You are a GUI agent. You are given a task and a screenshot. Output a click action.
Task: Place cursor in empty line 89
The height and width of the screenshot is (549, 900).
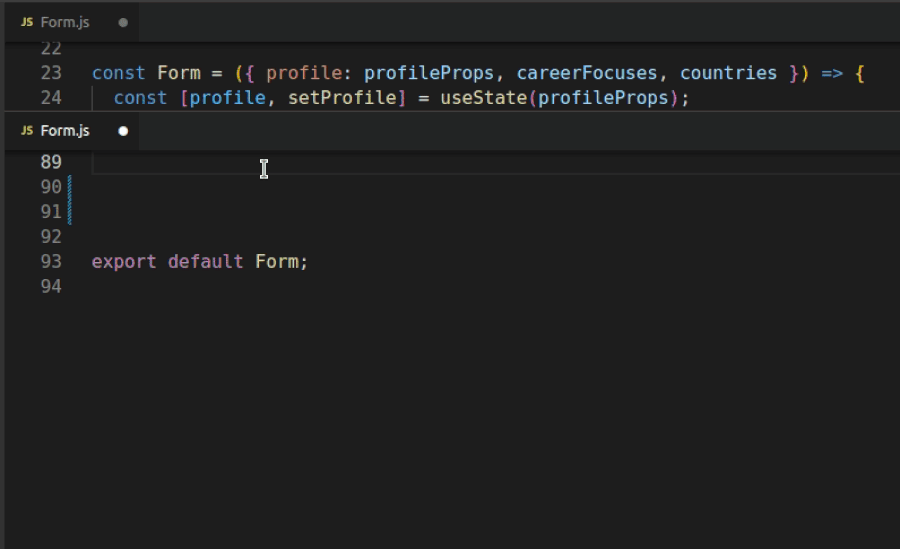(x=495, y=163)
